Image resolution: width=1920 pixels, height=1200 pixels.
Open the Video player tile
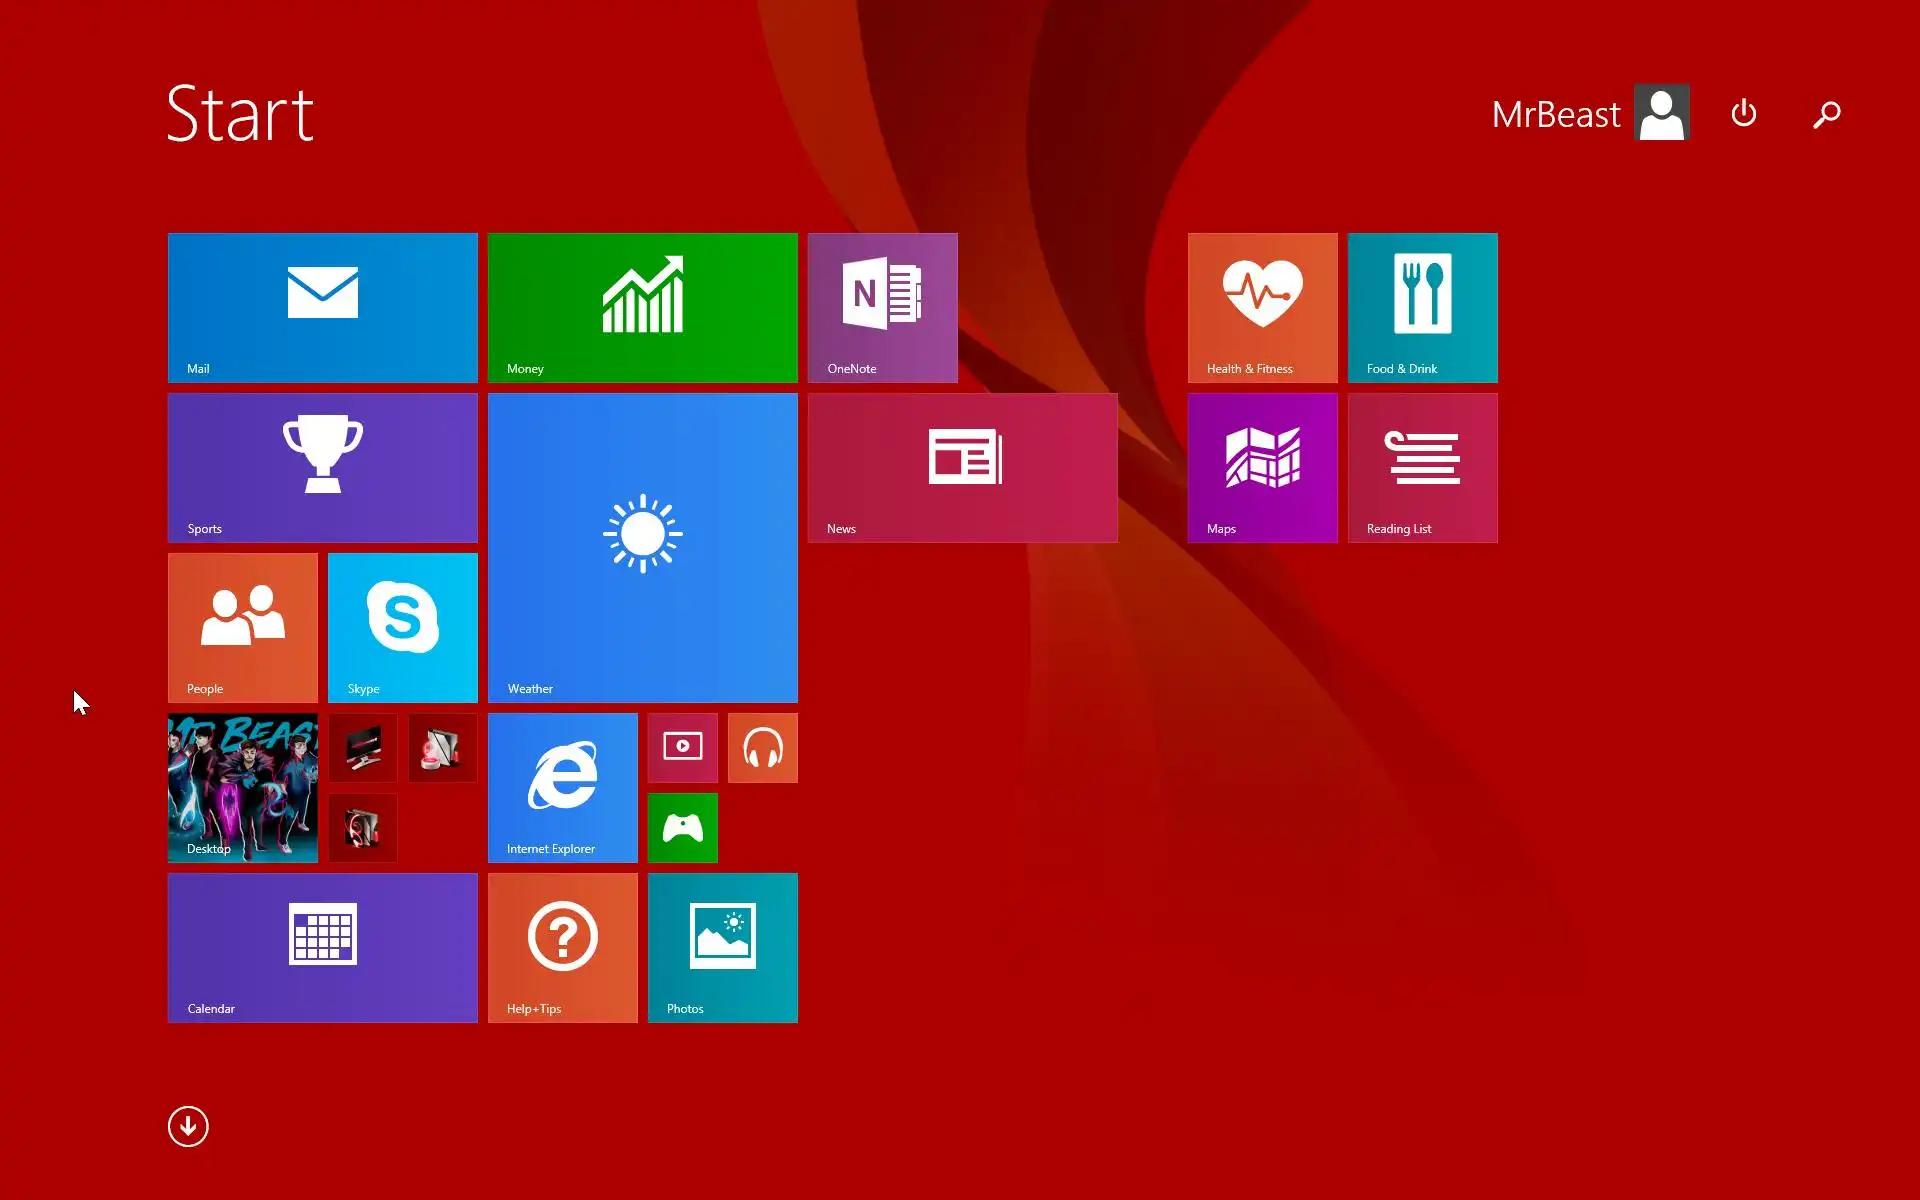pyautogui.click(x=682, y=747)
